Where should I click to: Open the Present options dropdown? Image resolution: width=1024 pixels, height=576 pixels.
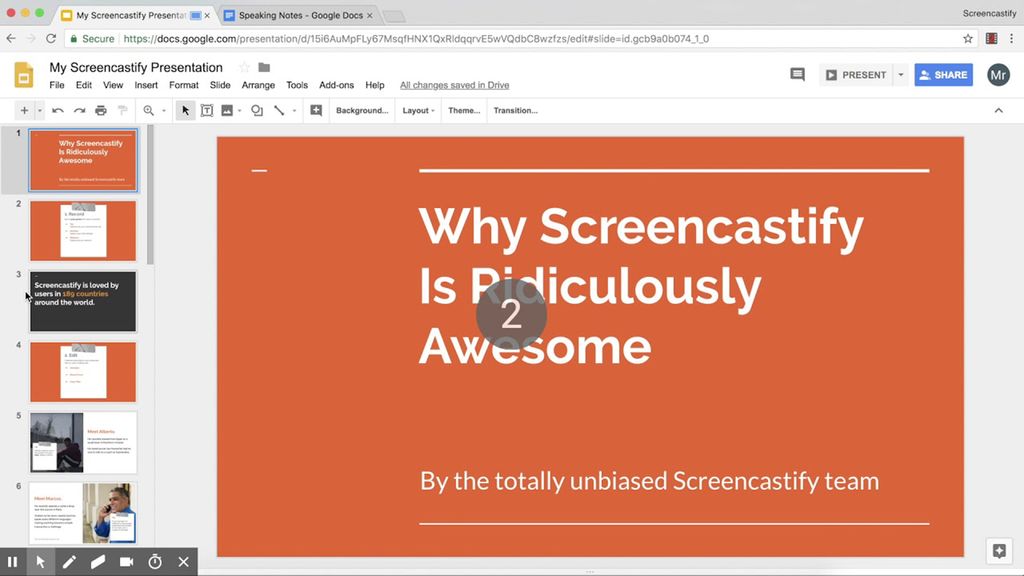pos(902,74)
